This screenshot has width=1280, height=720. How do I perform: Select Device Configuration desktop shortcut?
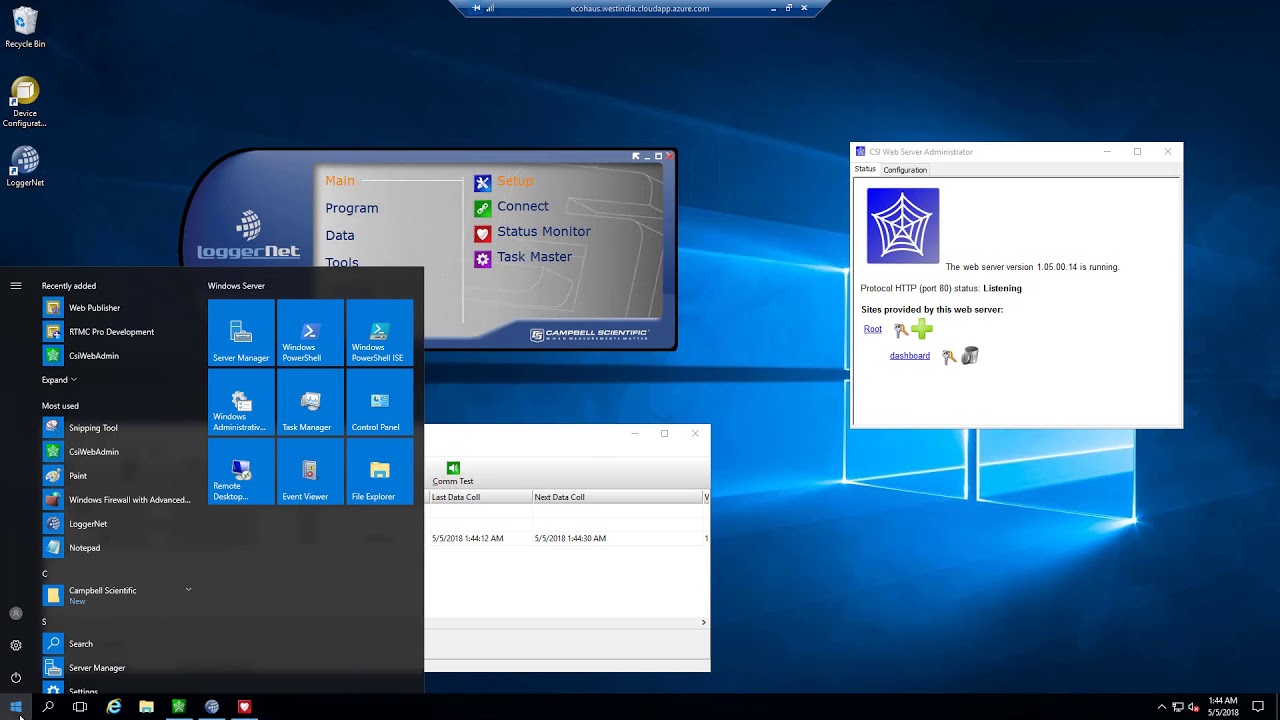pyautogui.click(x=25, y=102)
